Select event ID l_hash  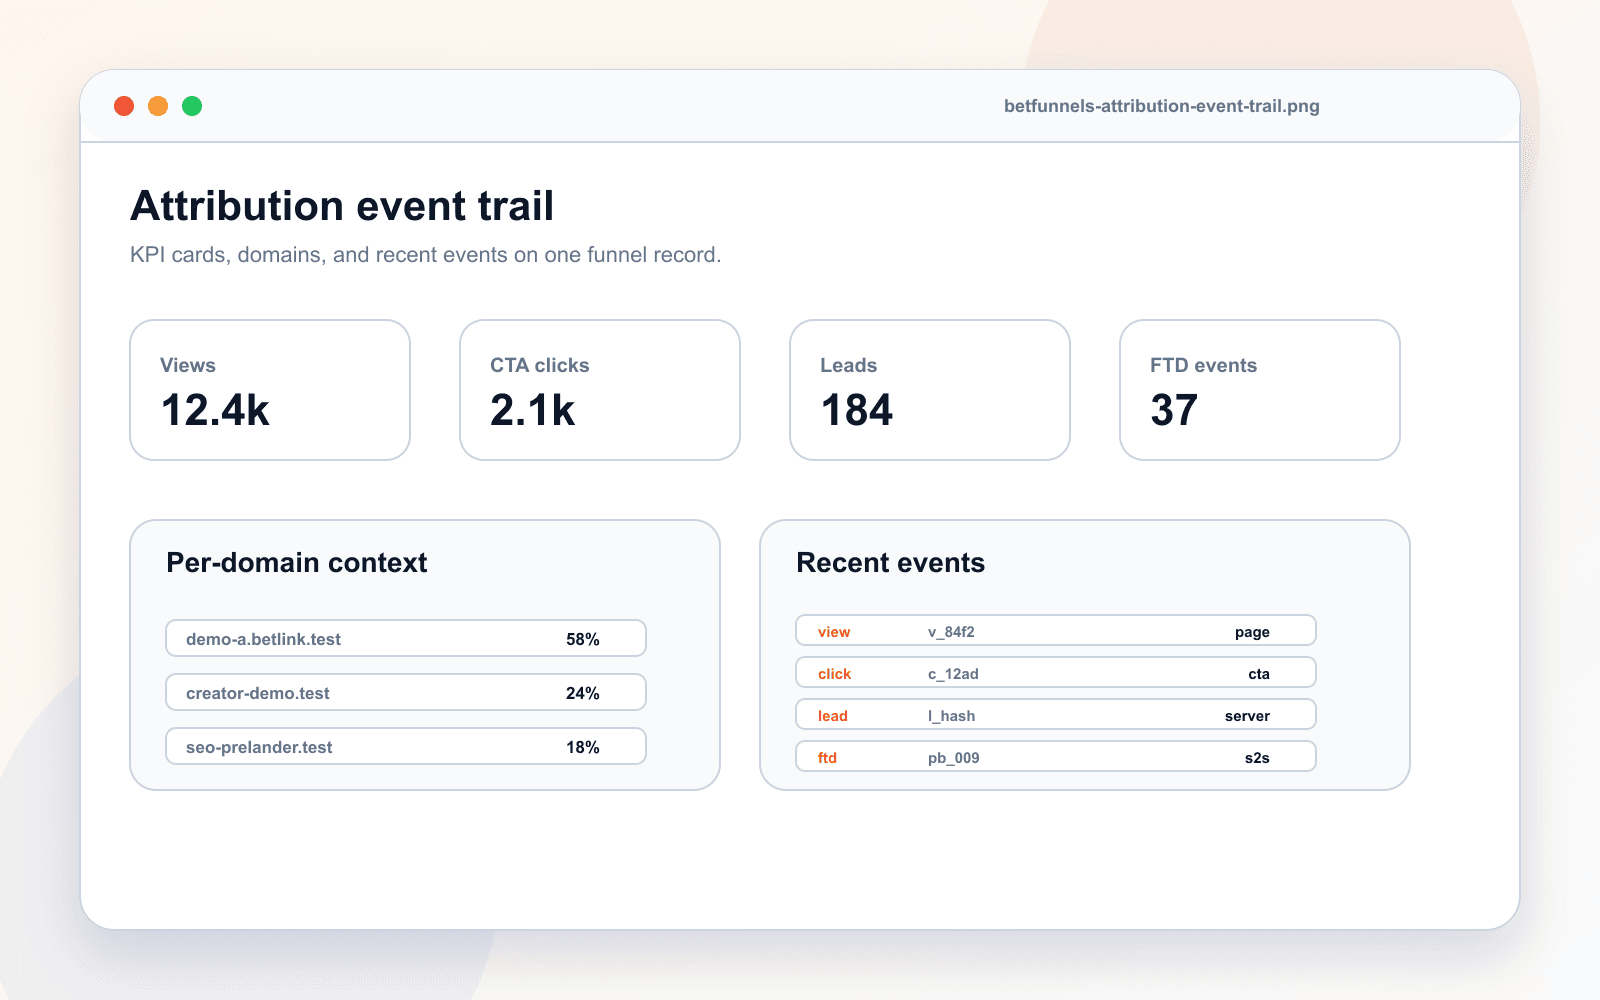[952, 716]
